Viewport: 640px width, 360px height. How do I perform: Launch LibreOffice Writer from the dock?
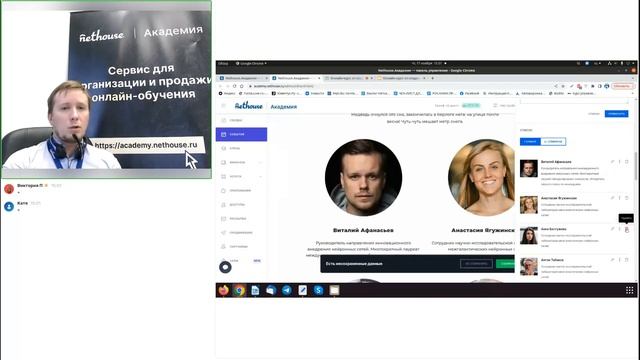point(255,290)
